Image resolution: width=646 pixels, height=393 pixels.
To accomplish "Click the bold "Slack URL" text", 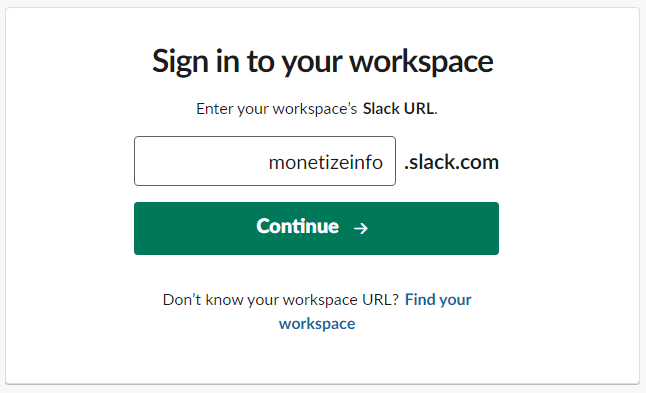I will [398, 109].
